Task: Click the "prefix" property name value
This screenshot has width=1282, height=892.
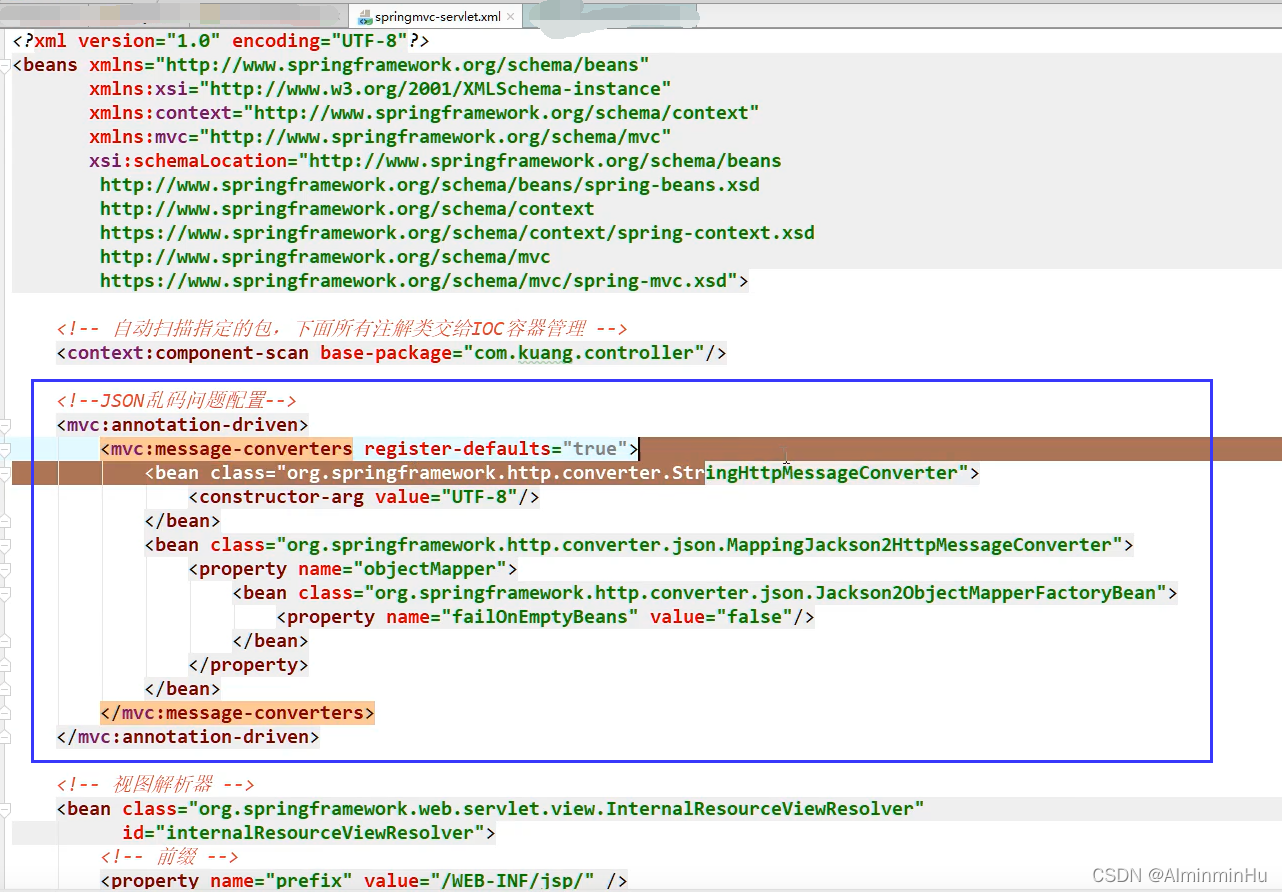Action: tap(309, 881)
